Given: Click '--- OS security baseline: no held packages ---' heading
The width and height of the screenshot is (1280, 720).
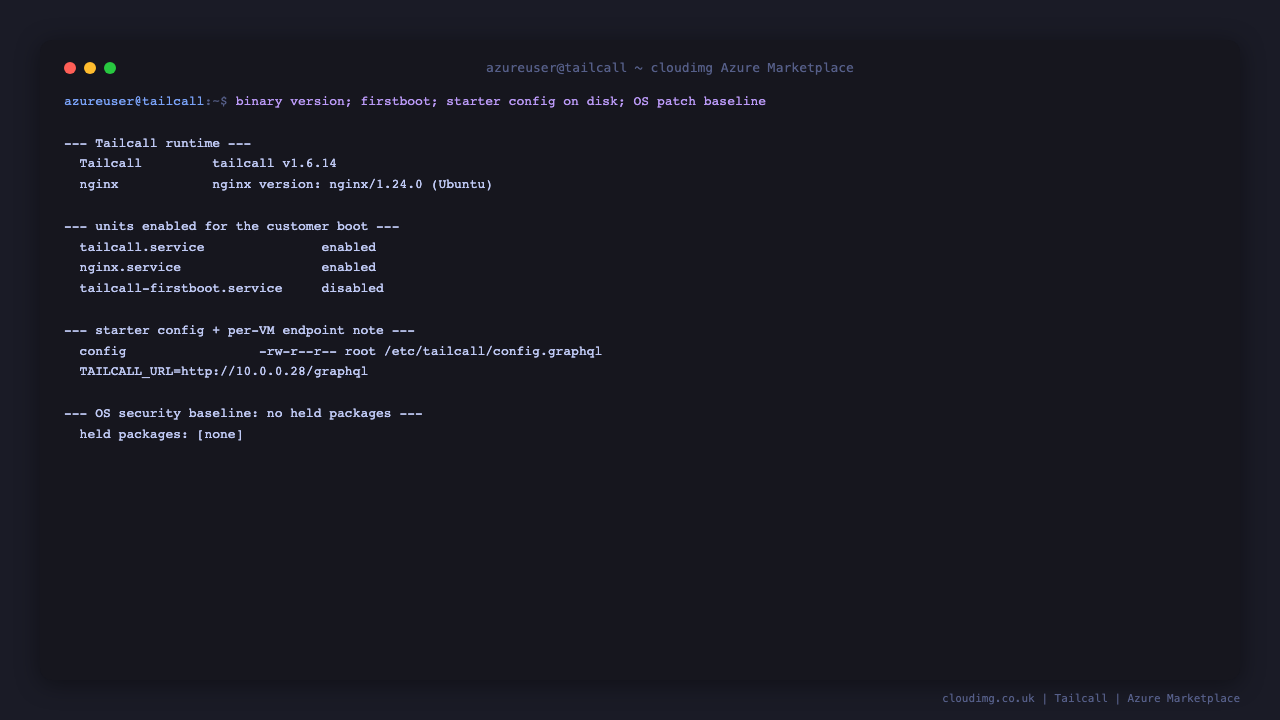Looking at the screenshot, I should 243,414.
